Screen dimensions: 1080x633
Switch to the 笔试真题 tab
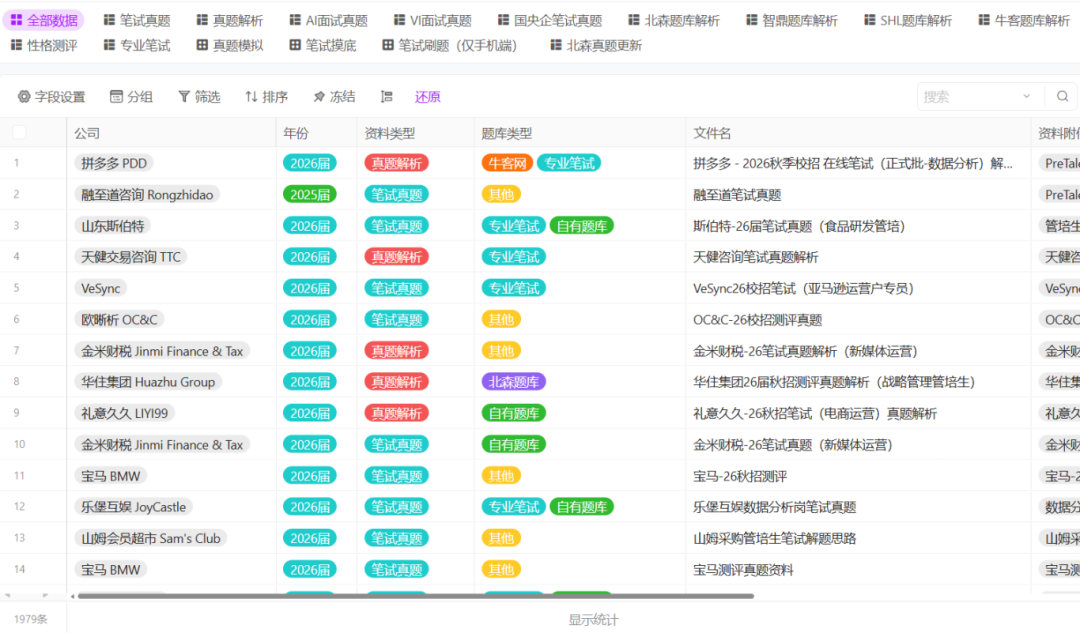tap(136, 20)
